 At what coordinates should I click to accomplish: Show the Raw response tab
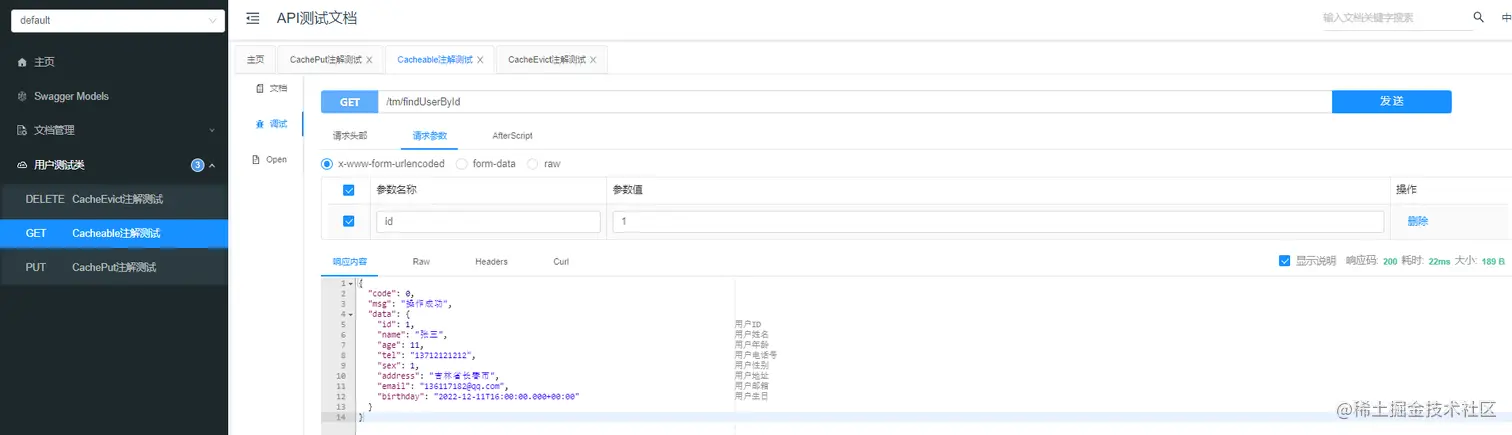coord(421,261)
